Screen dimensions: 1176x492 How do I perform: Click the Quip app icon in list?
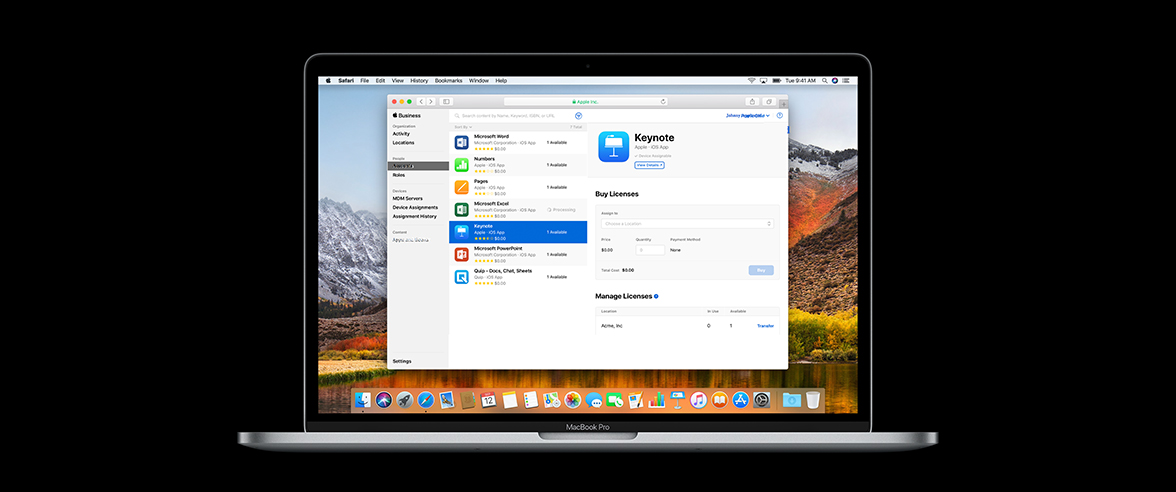(x=461, y=277)
